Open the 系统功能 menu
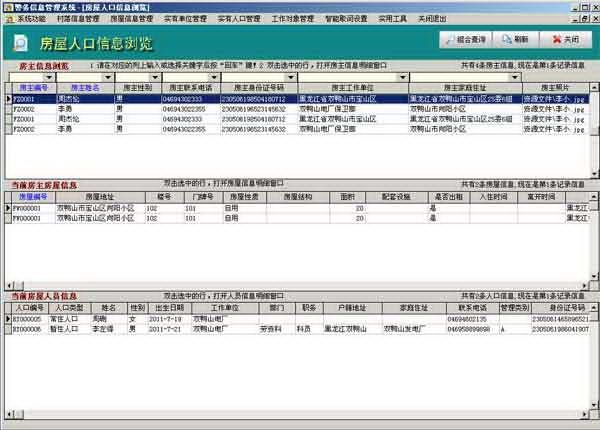Screen dimensions: 600x430 [30, 18]
